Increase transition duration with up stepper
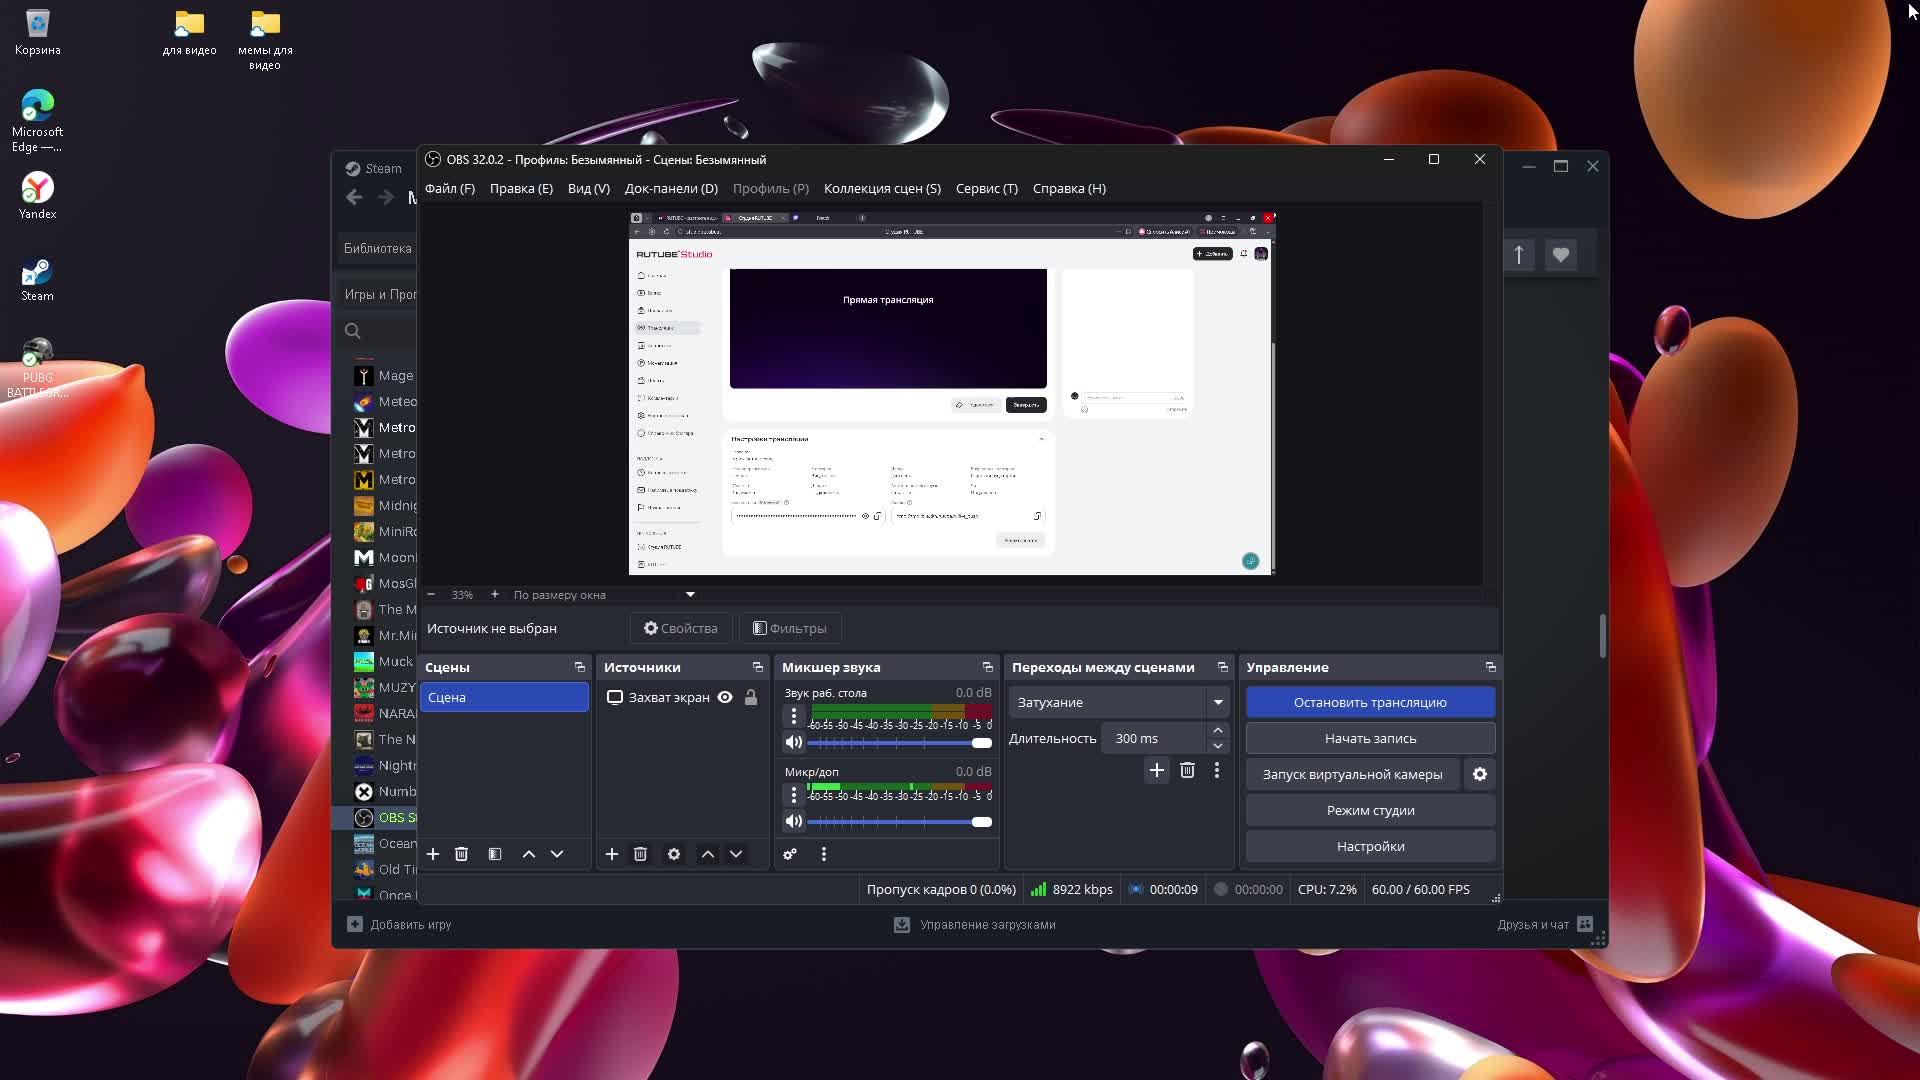The width and height of the screenshot is (1920, 1080). click(1217, 731)
